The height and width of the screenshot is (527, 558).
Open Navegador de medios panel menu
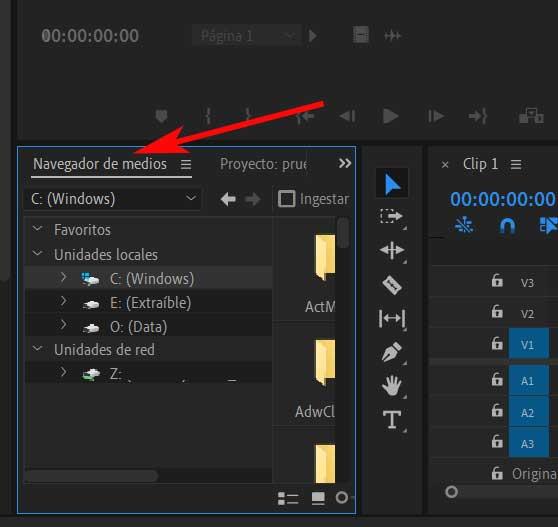186,164
